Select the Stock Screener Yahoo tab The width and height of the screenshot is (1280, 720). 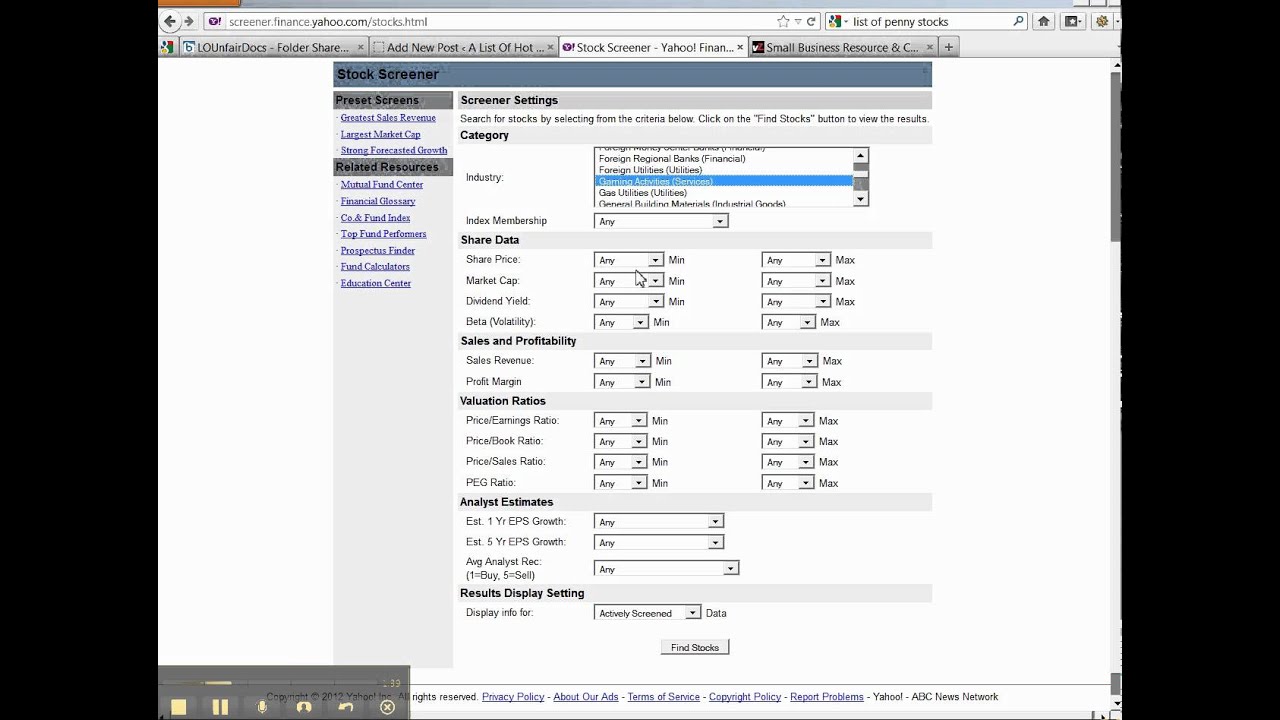pos(653,47)
